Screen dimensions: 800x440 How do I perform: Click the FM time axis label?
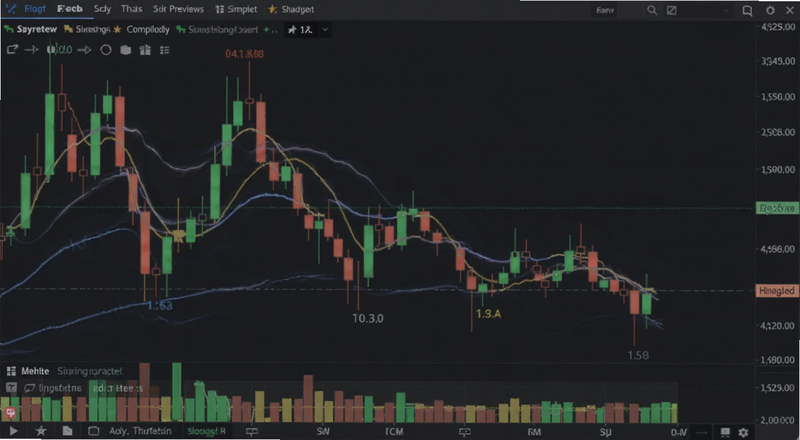534,432
